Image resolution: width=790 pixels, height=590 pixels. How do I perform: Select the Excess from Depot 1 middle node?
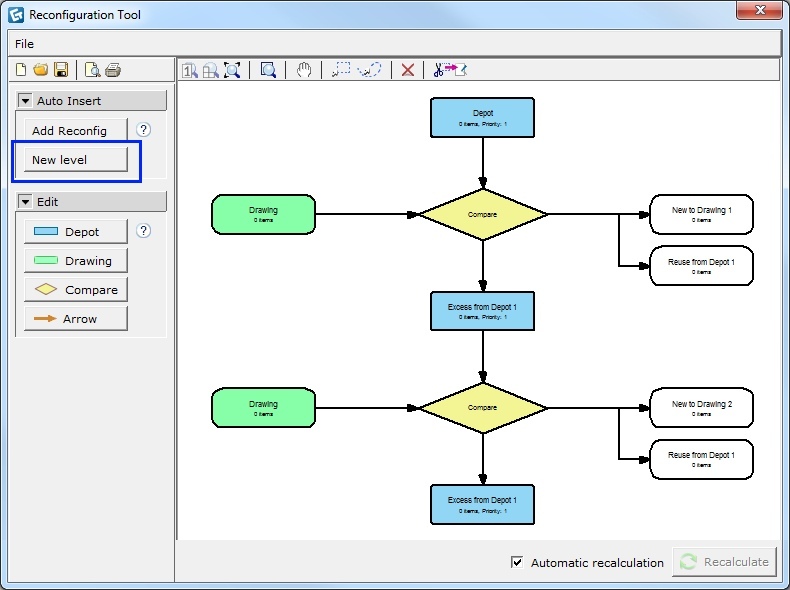482,311
